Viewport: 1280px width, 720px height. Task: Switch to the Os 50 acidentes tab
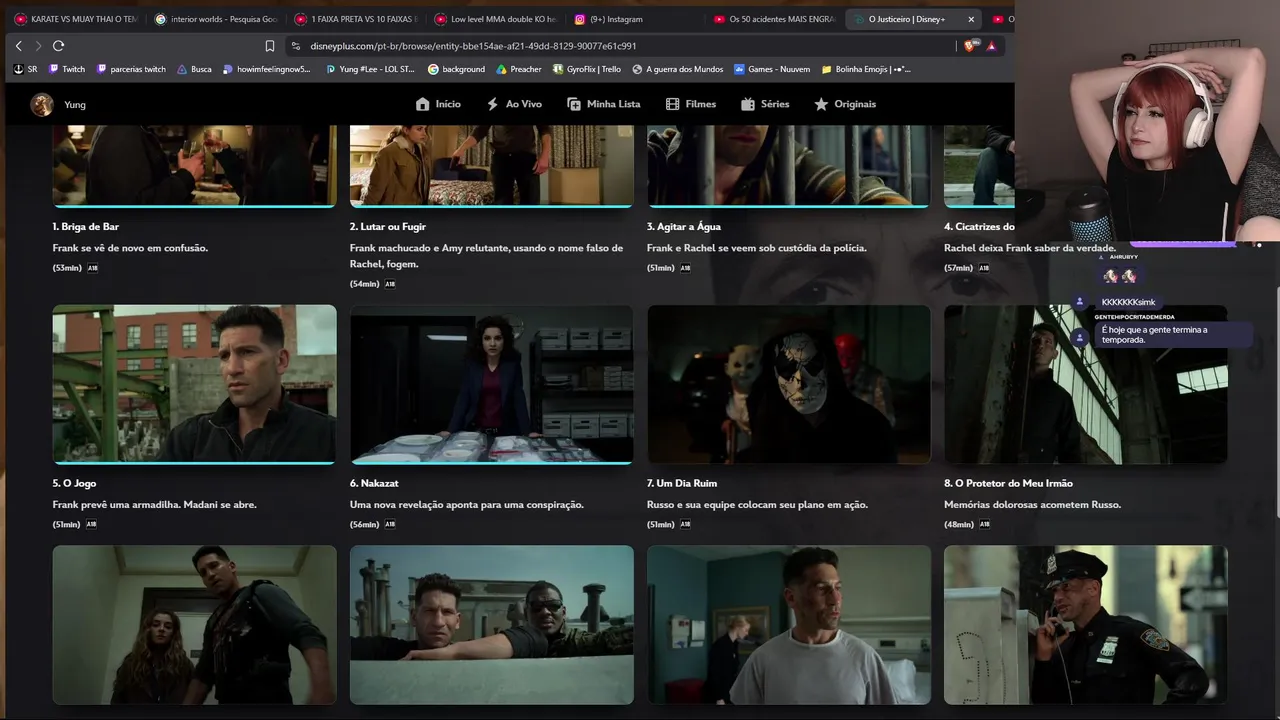click(x=776, y=19)
